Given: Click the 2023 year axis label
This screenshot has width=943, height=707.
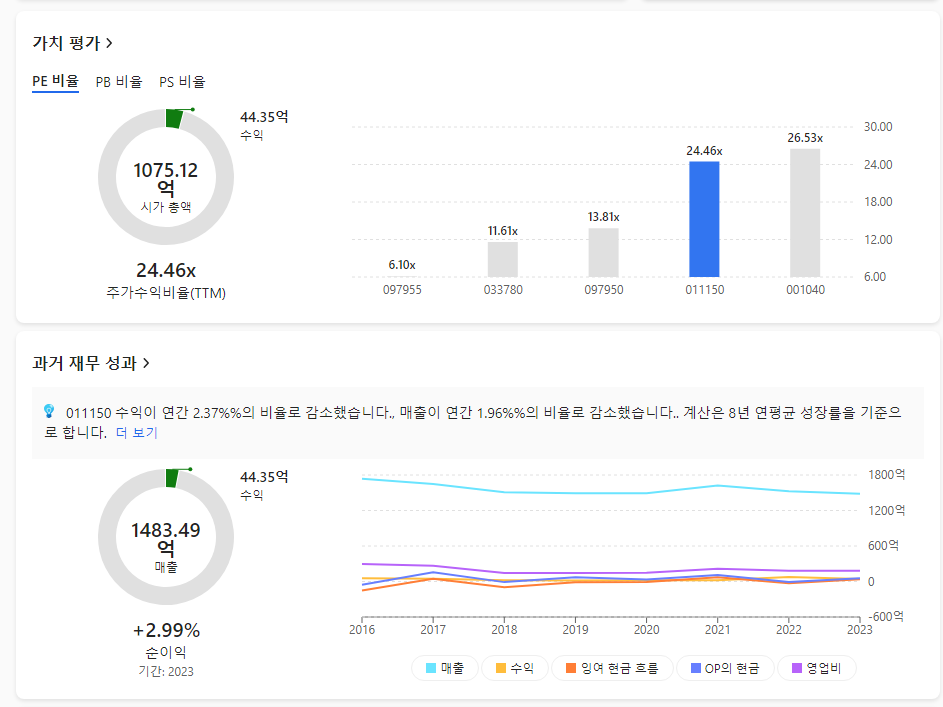Looking at the screenshot, I should [x=859, y=629].
